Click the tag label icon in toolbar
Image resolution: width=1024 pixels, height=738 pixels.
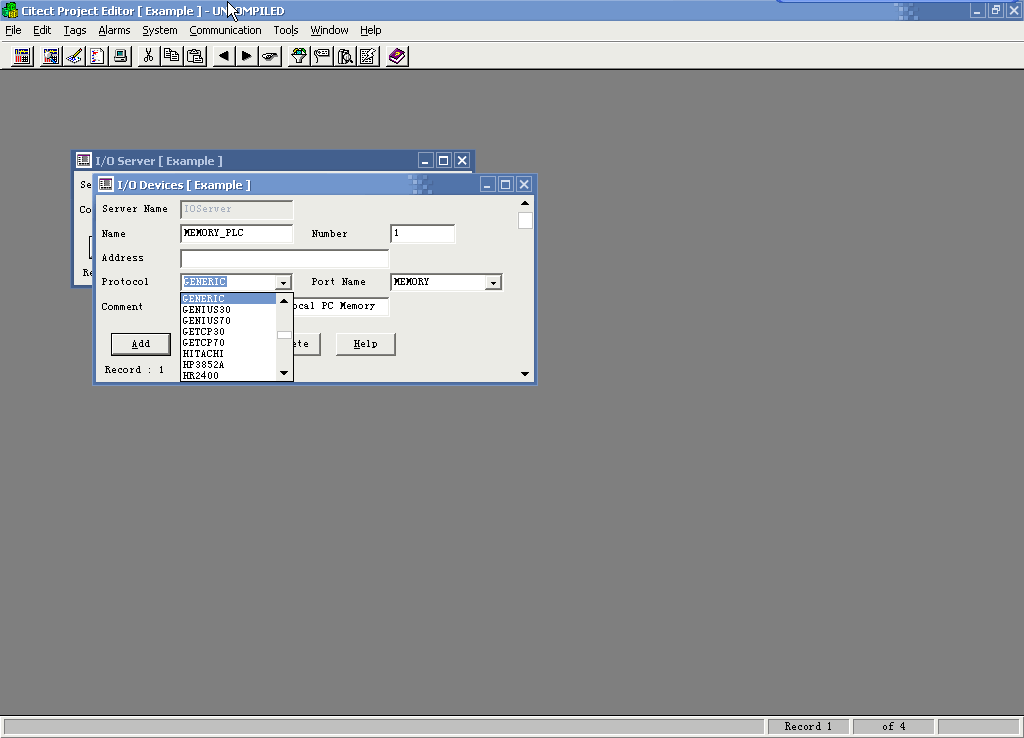click(322, 56)
